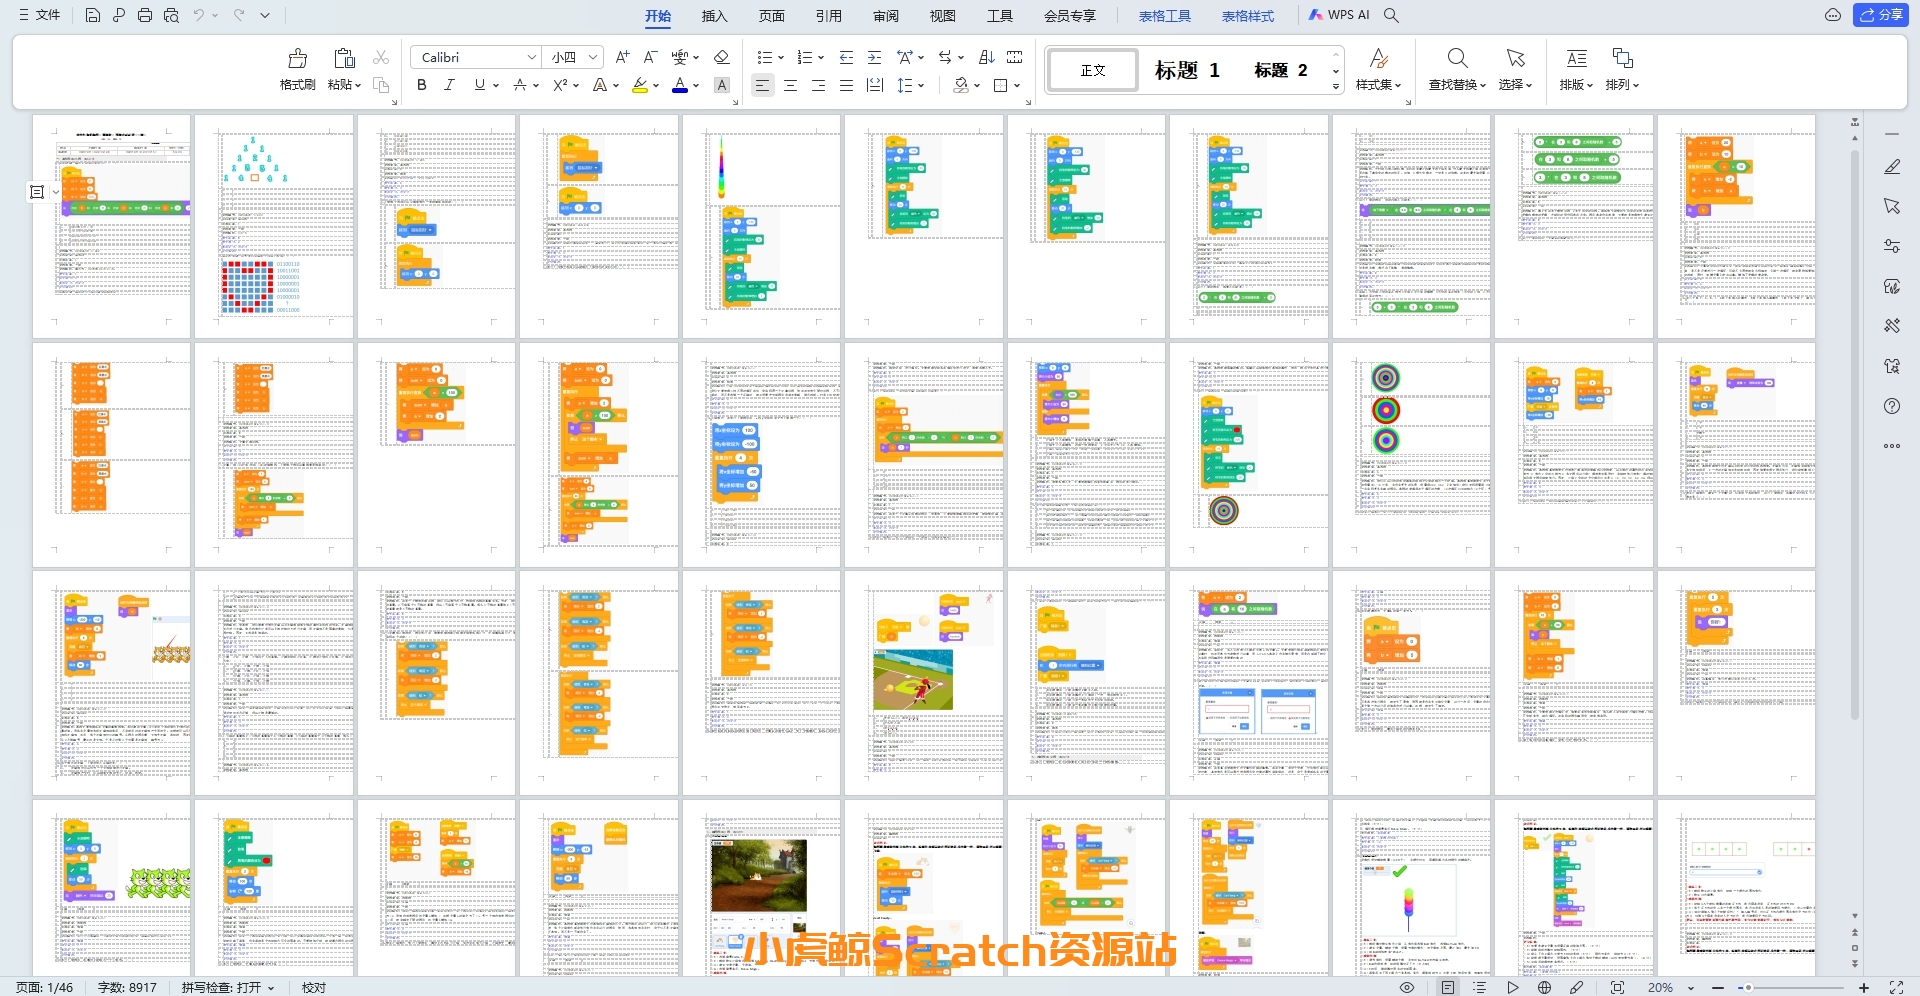
Task: Click the Format Painter (格式刷) icon
Action: (297, 59)
